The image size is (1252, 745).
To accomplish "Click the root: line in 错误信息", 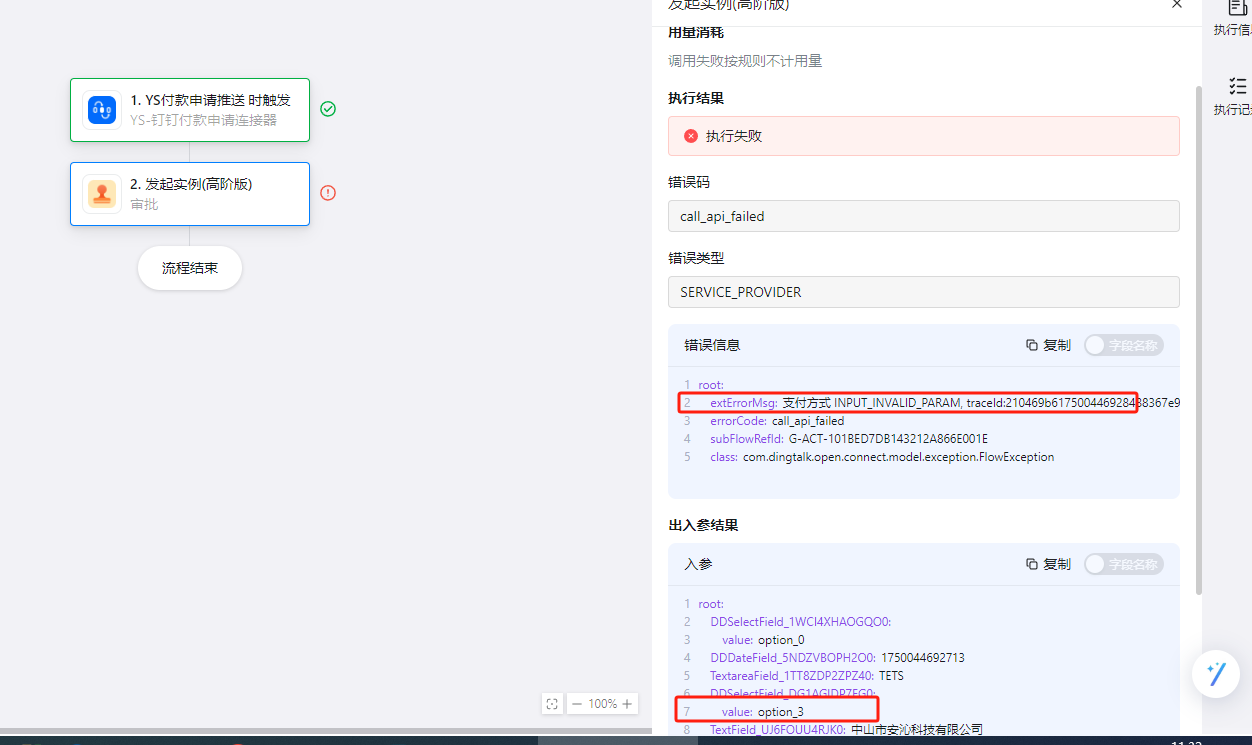I will (710, 385).
